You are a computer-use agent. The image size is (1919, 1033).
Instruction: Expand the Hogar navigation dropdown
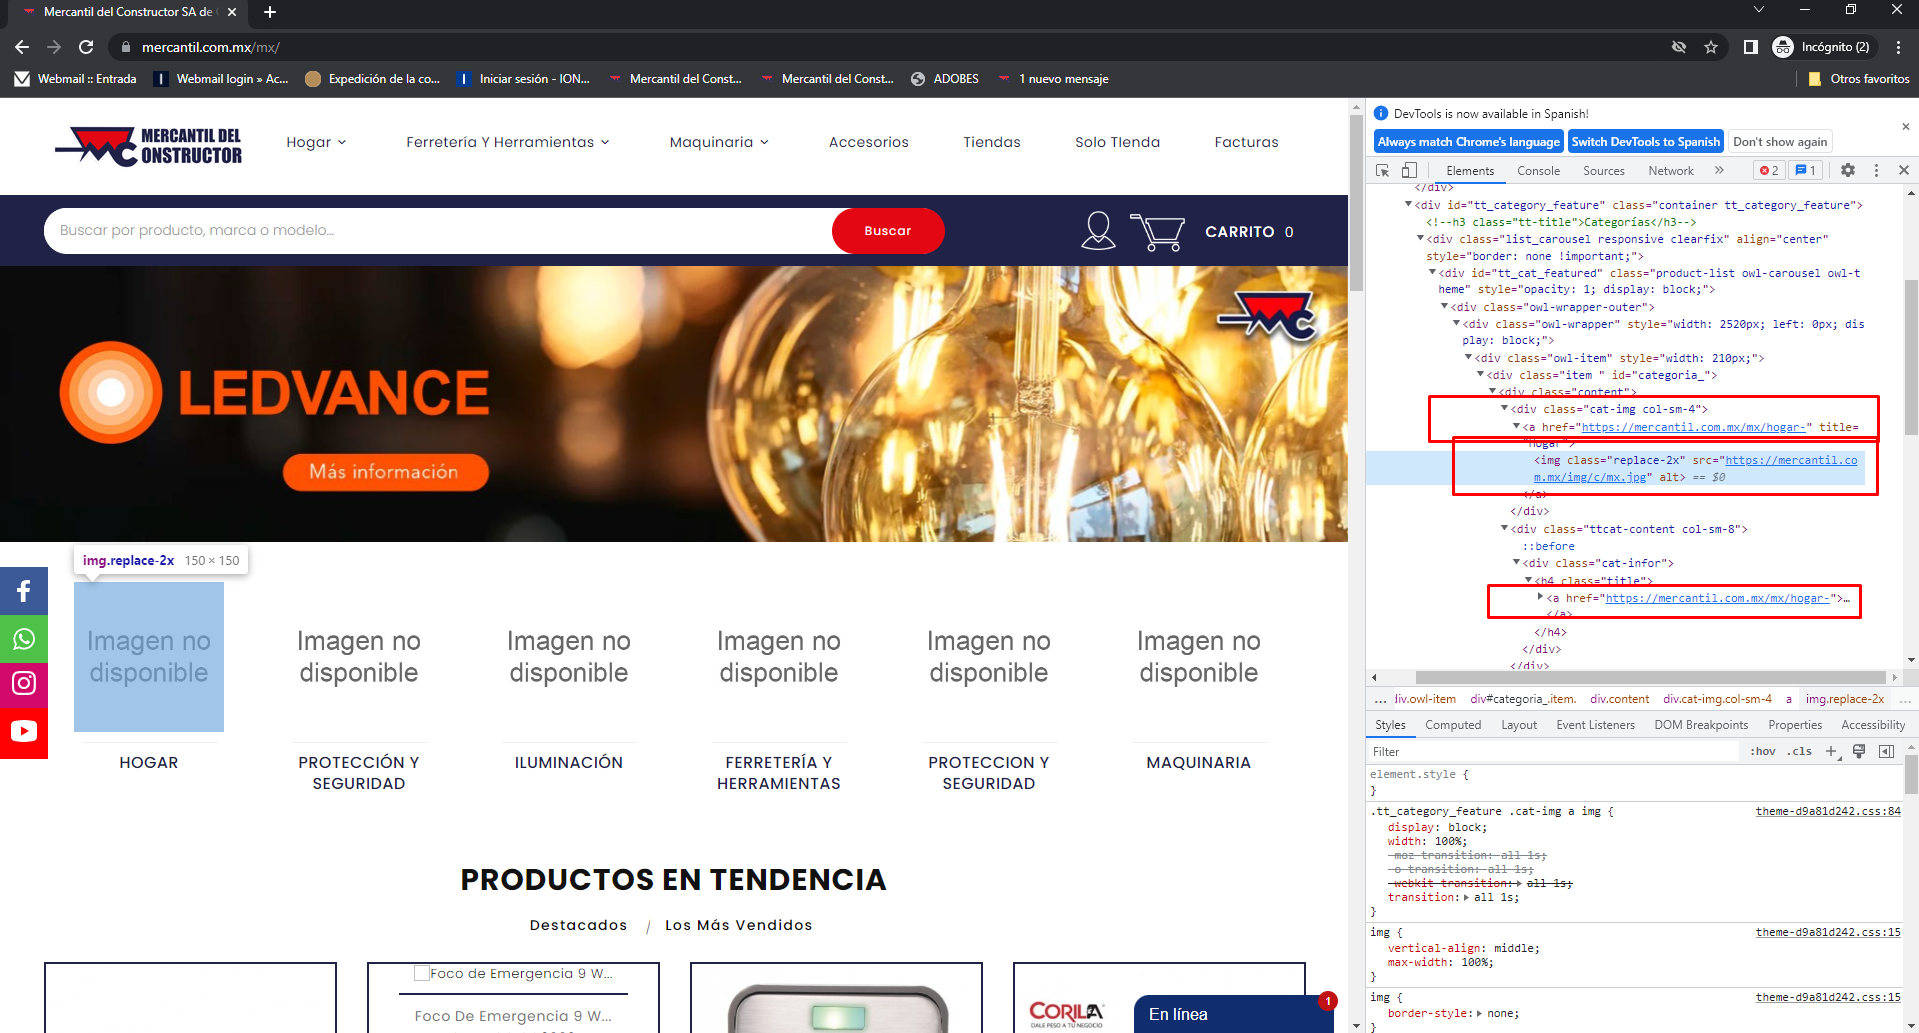point(316,142)
